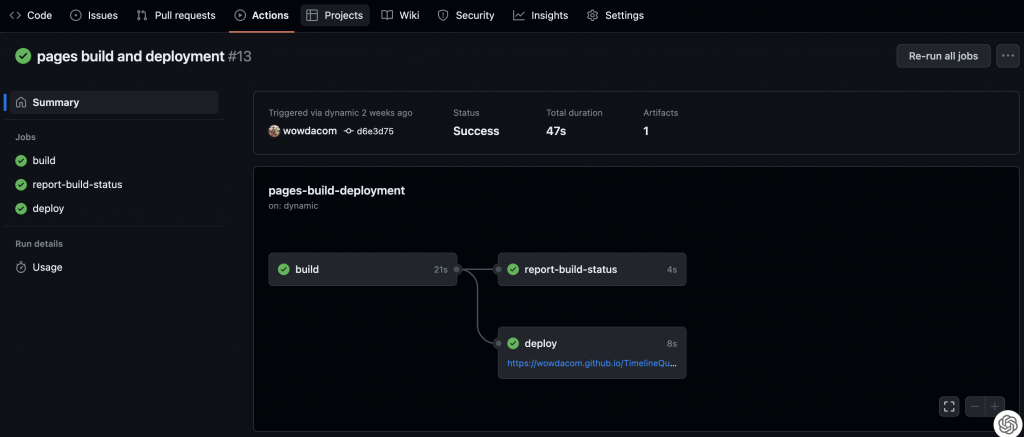This screenshot has height=437, width=1024.
Task: Select the Summary home item
Action: pos(55,102)
